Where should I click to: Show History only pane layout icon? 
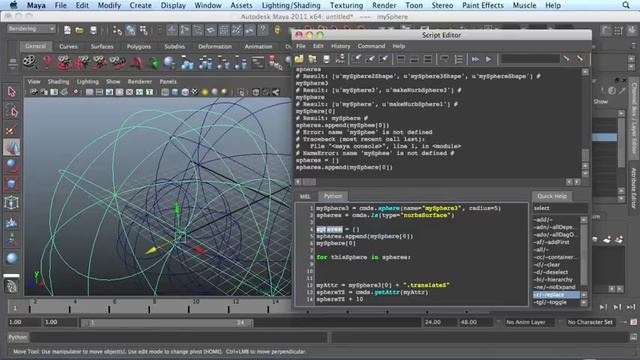400,59
